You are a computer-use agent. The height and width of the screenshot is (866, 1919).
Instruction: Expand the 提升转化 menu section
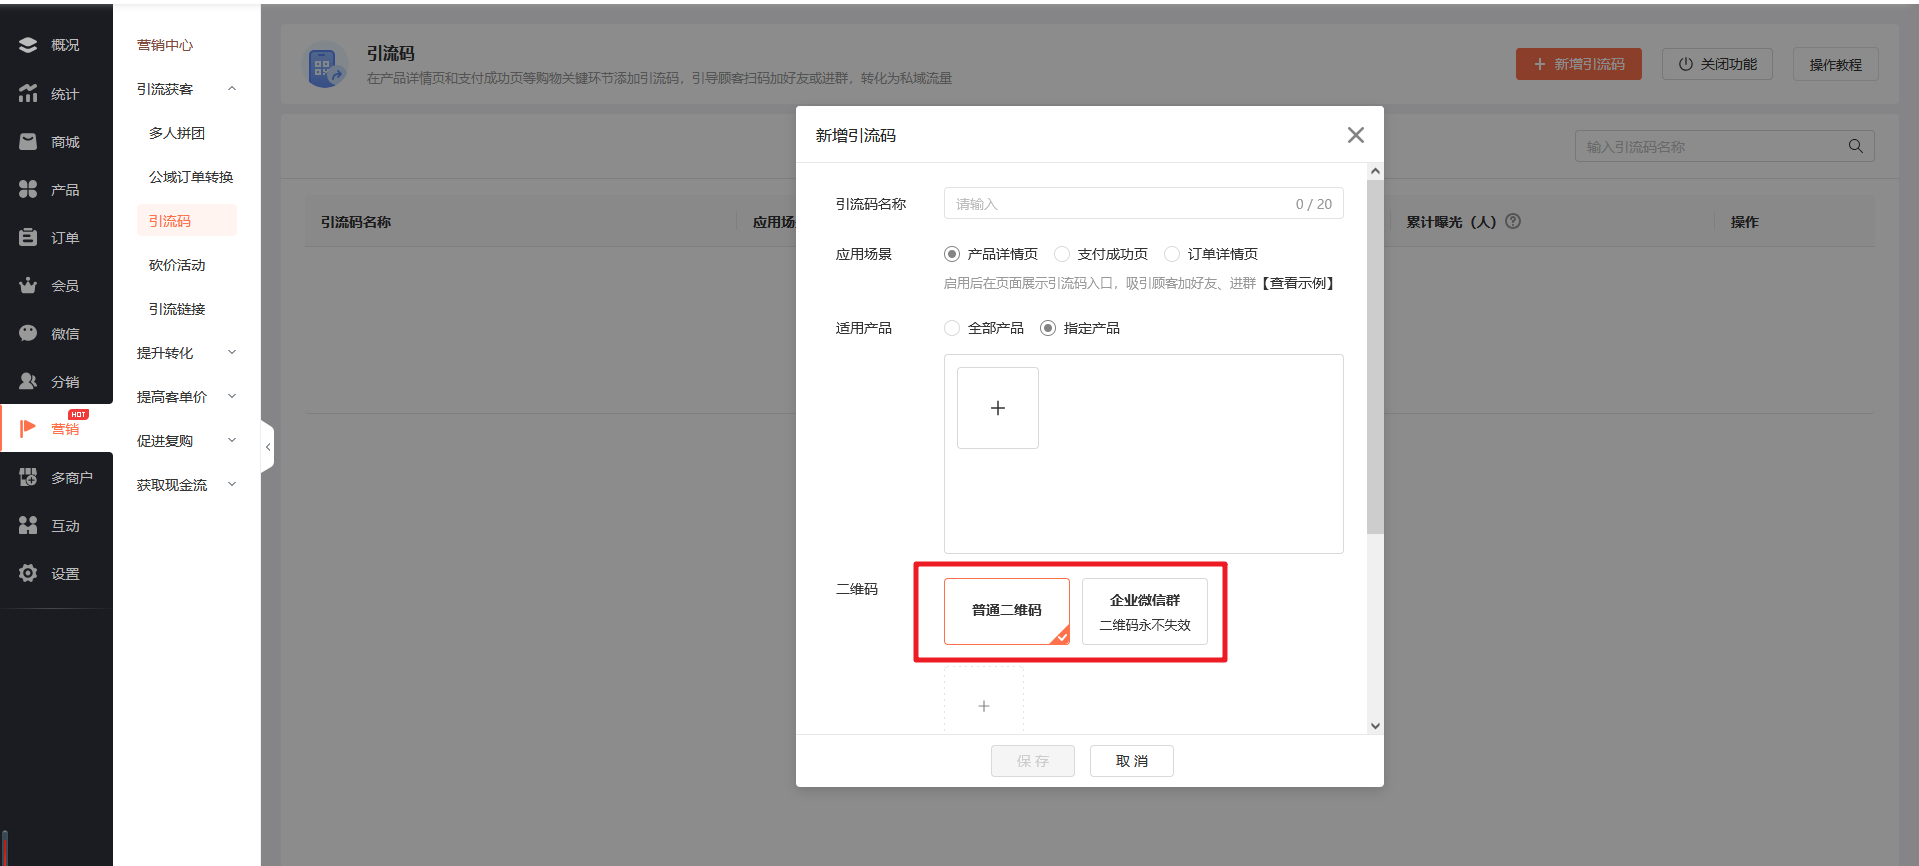pos(232,353)
